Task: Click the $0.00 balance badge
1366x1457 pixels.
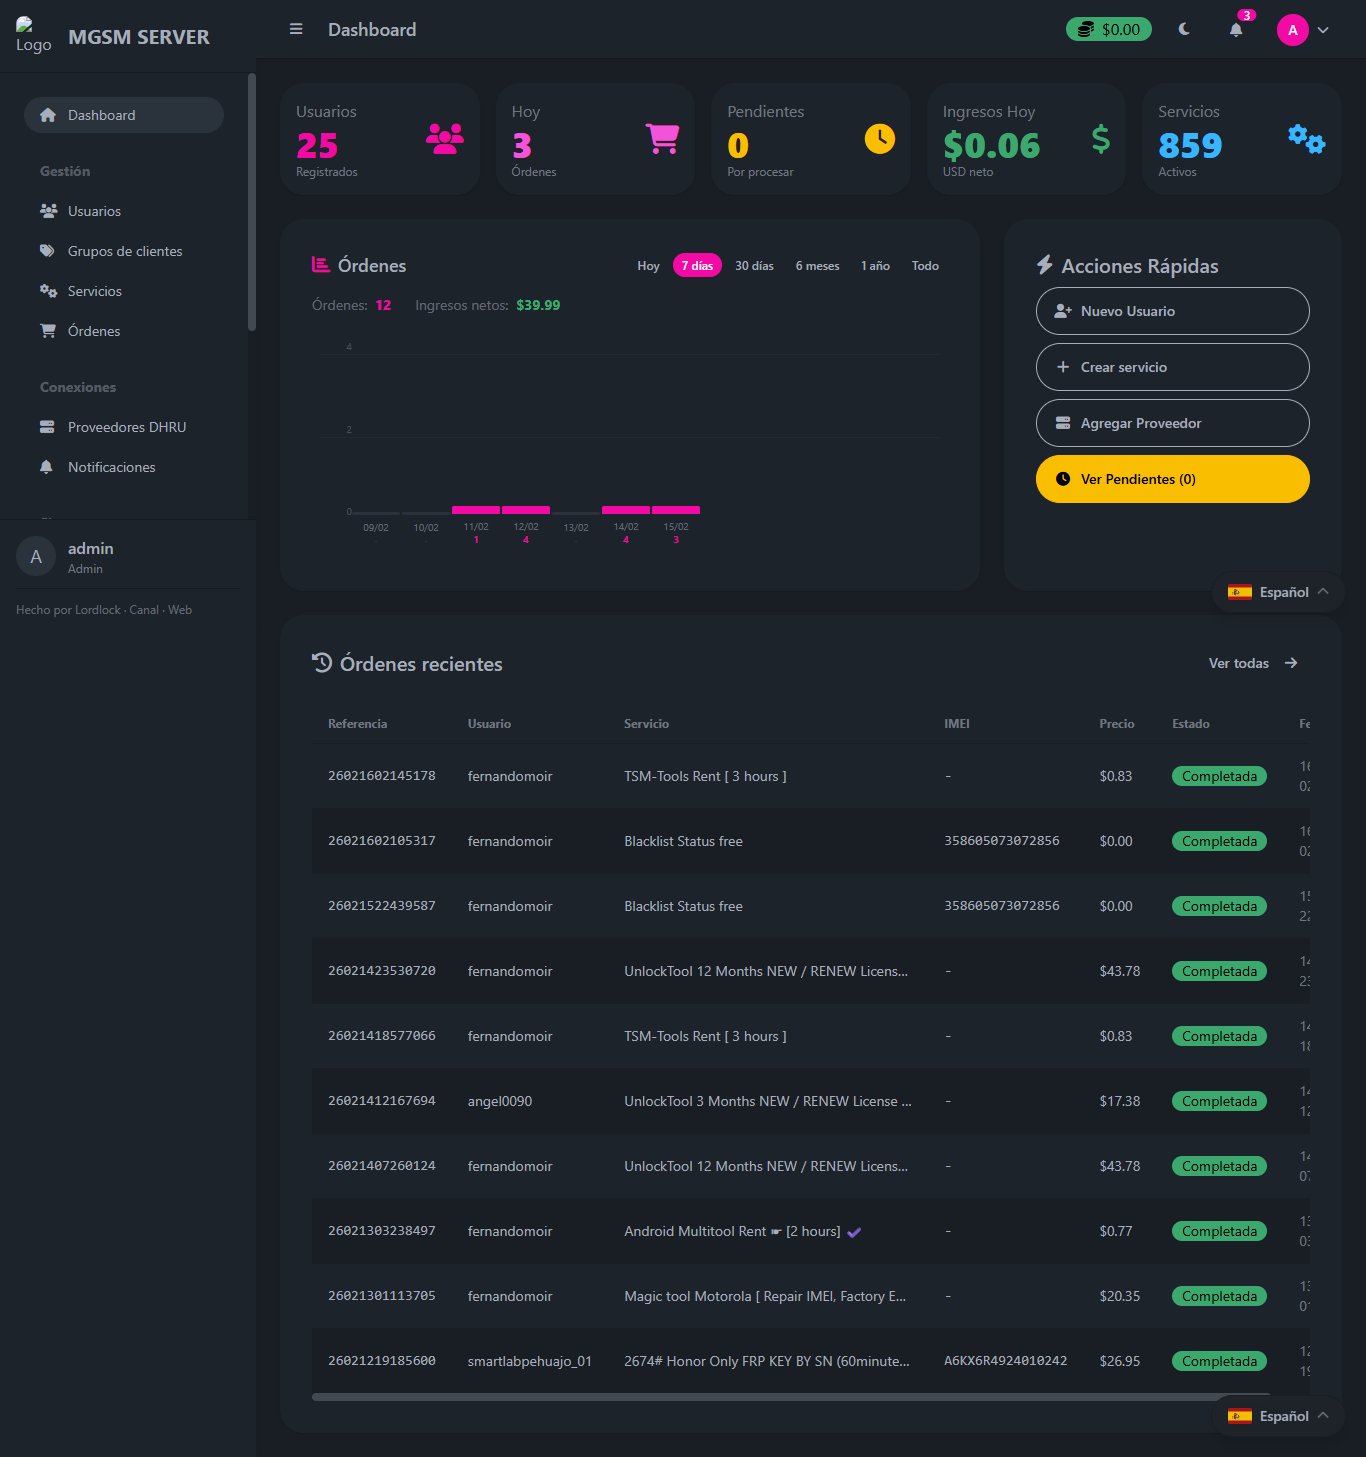Action: point(1109,30)
